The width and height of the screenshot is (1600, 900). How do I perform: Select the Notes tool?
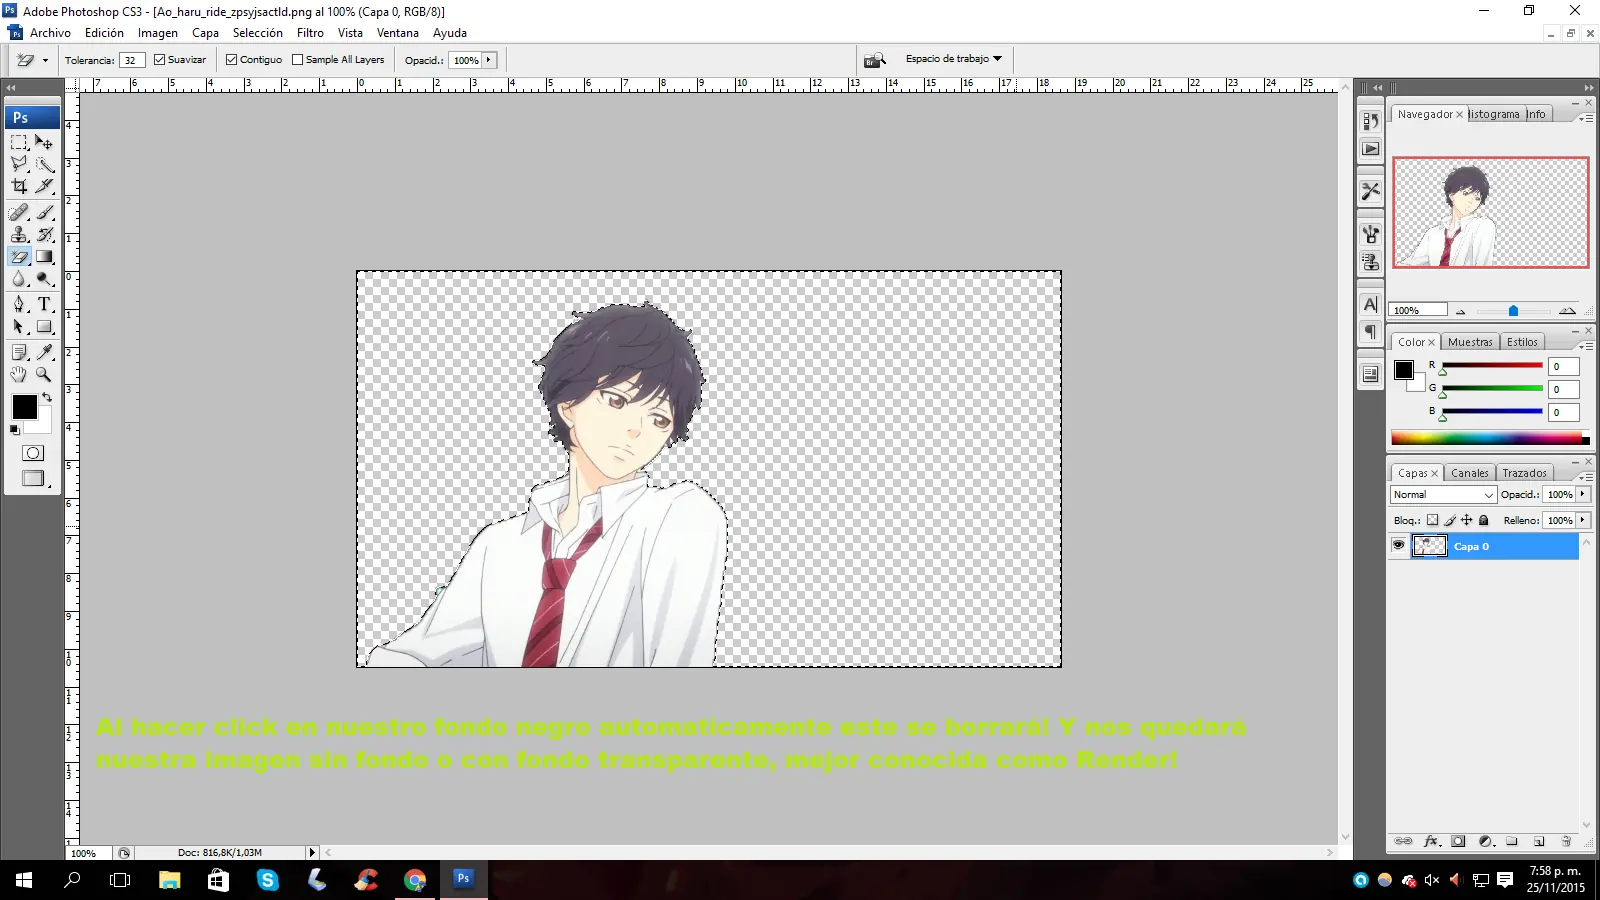tap(19, 352)
